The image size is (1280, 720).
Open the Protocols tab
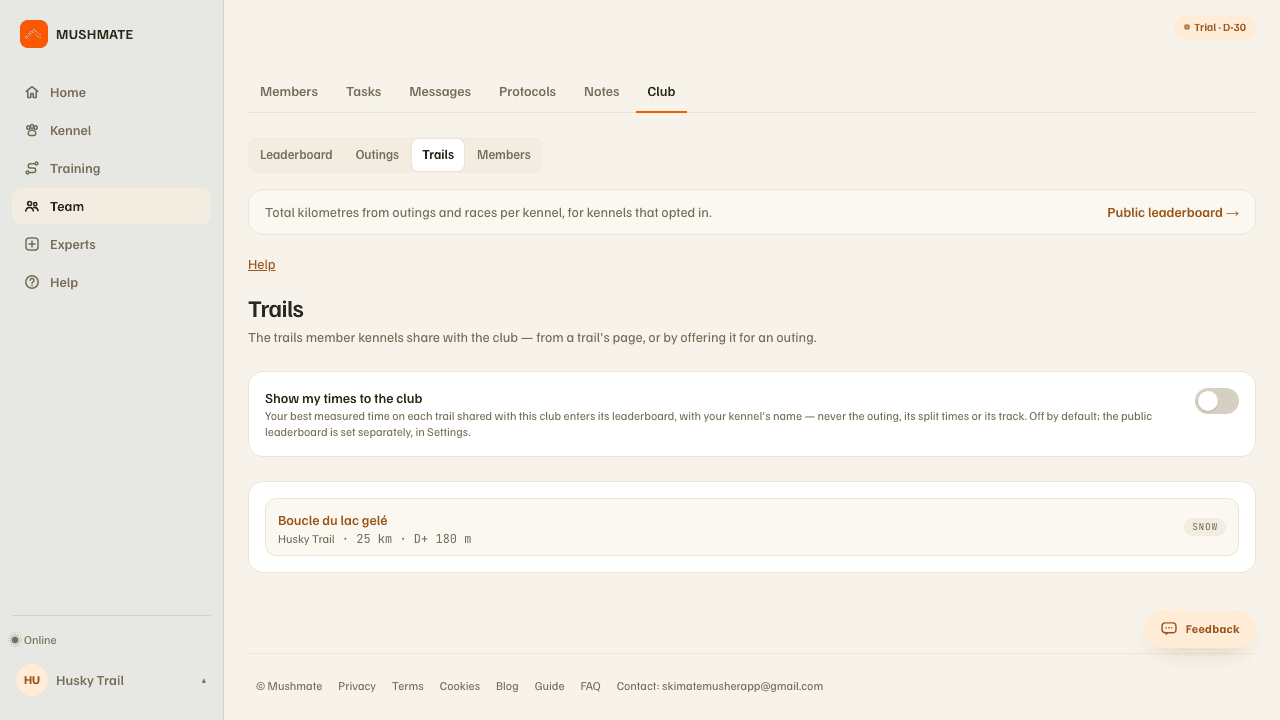(527, 92)
